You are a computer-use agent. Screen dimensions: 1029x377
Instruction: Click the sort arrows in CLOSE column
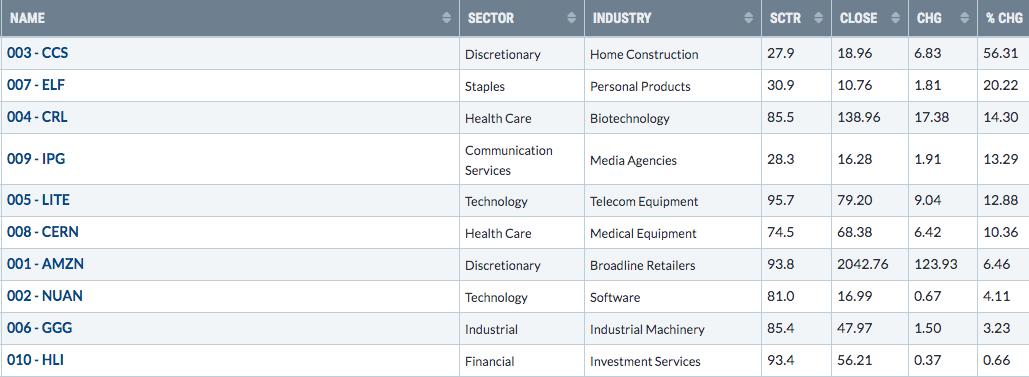coord(895,18)
